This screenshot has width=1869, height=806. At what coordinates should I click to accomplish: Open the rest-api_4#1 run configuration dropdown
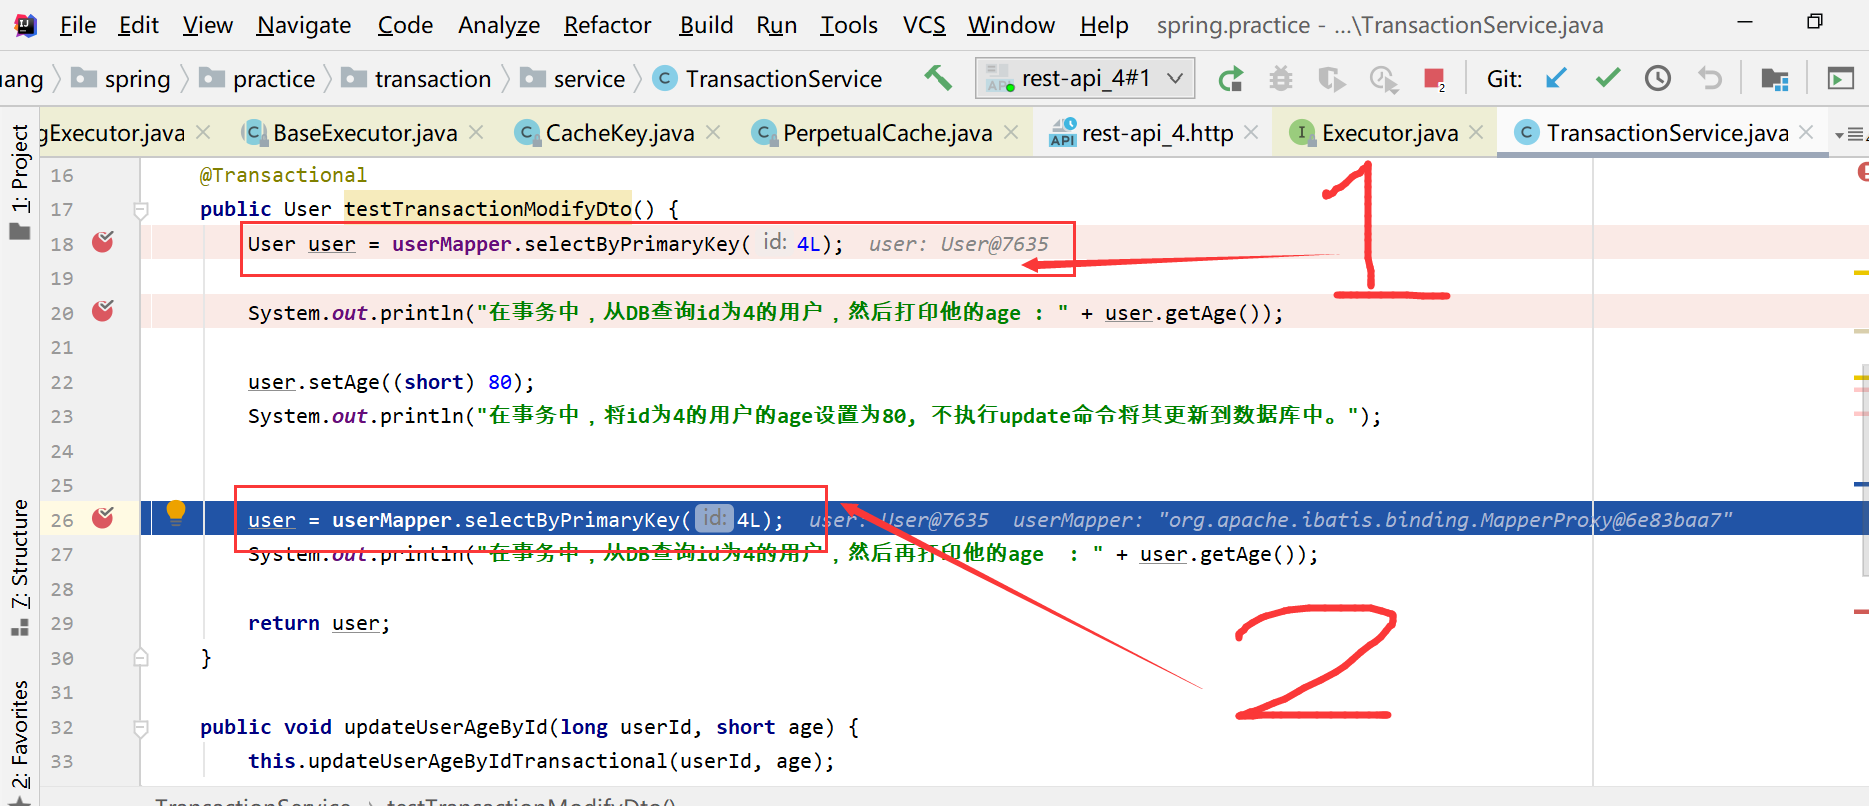coord(1085,78)
